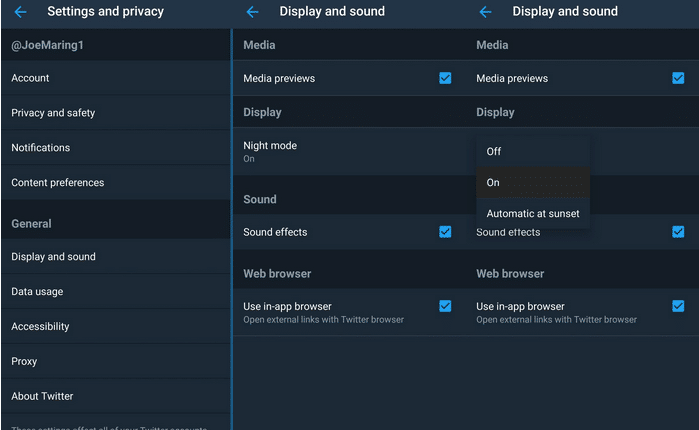This screenshot has height=430, width=699.
Task: Uncheck Use in-app browser in middle panel
Action: point(445,306)
